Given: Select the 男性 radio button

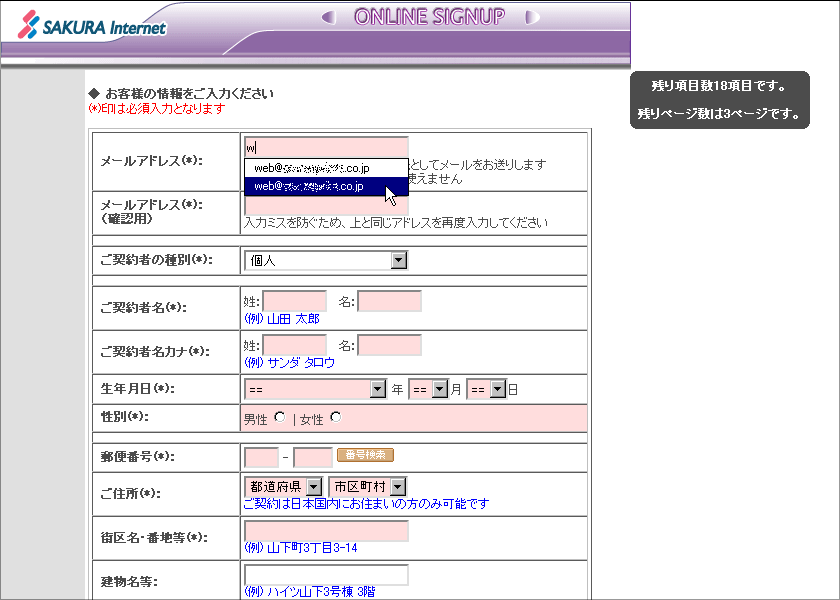Looking at the screenshot, I should pos(279,417).
